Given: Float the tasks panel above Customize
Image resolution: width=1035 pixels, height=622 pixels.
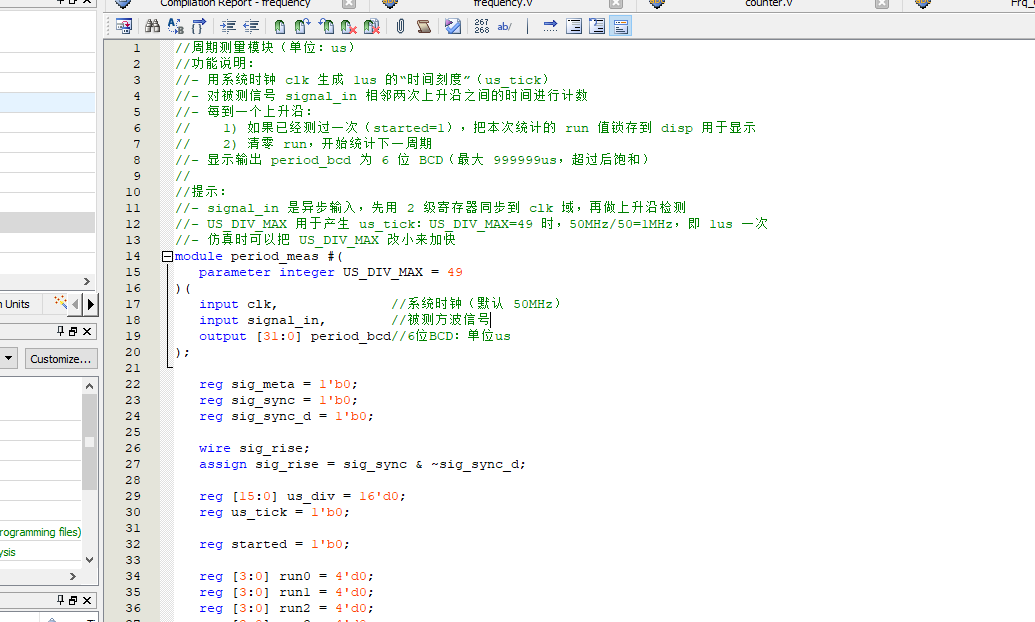Looking at the screenshot, I should 73,331.
